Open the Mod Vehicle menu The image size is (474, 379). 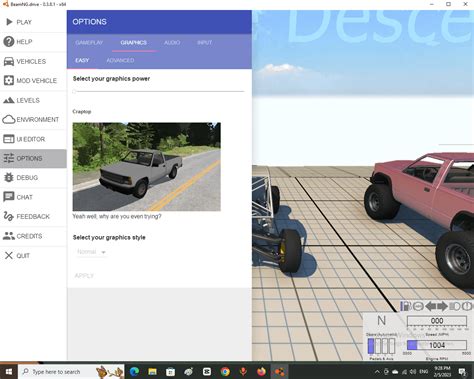pos(33,81)
